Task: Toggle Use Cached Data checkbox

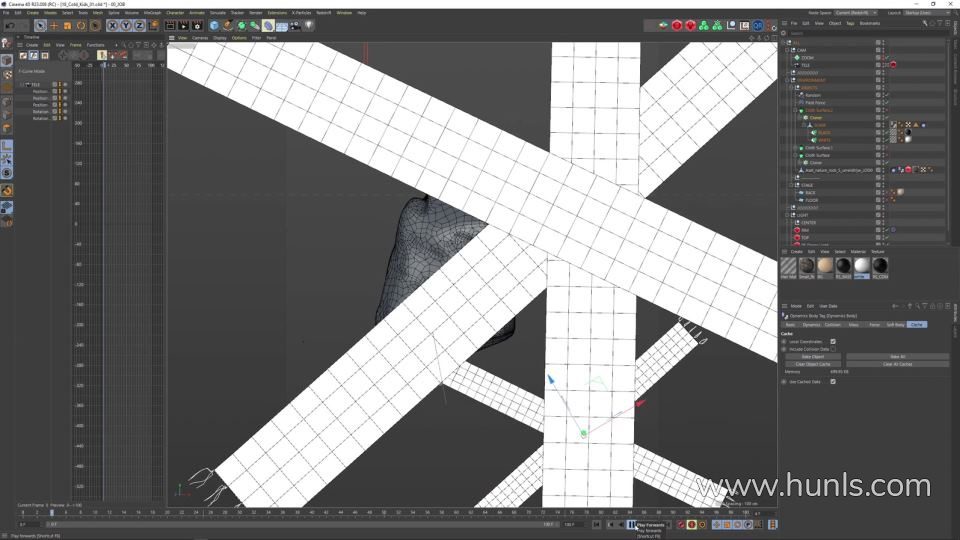Action: tap(833, 381)
